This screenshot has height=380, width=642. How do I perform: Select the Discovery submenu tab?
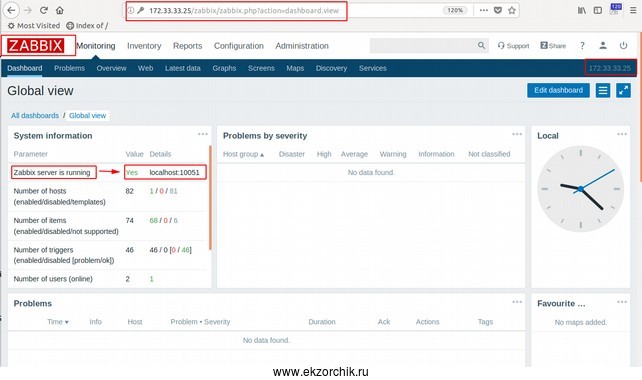(331, 68)
